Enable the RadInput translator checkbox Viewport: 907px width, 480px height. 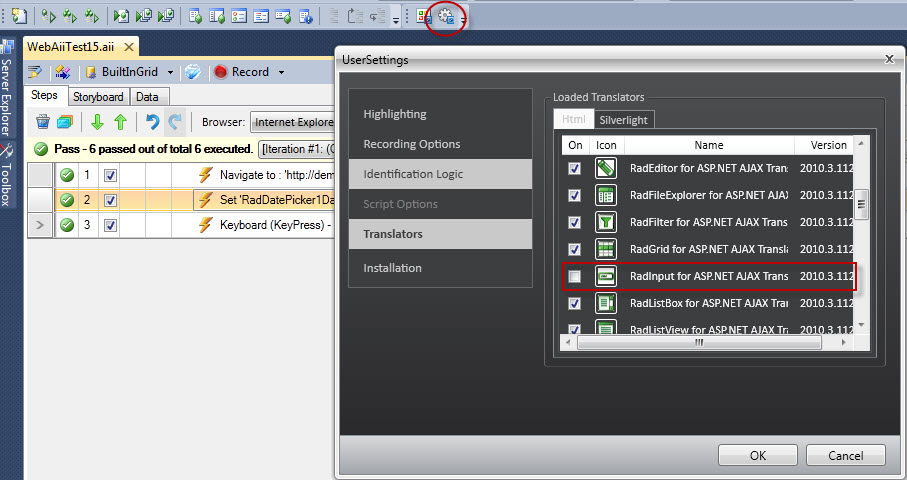click(x=574, y=276)
